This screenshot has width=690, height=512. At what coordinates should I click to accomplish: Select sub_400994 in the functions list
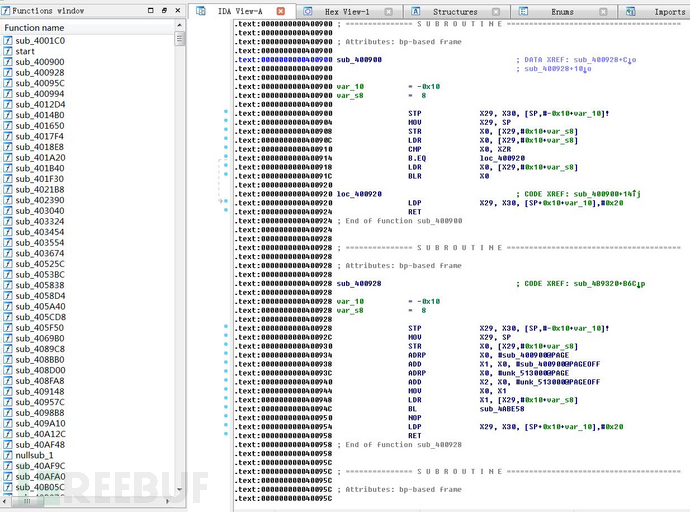tap(40, 94)
